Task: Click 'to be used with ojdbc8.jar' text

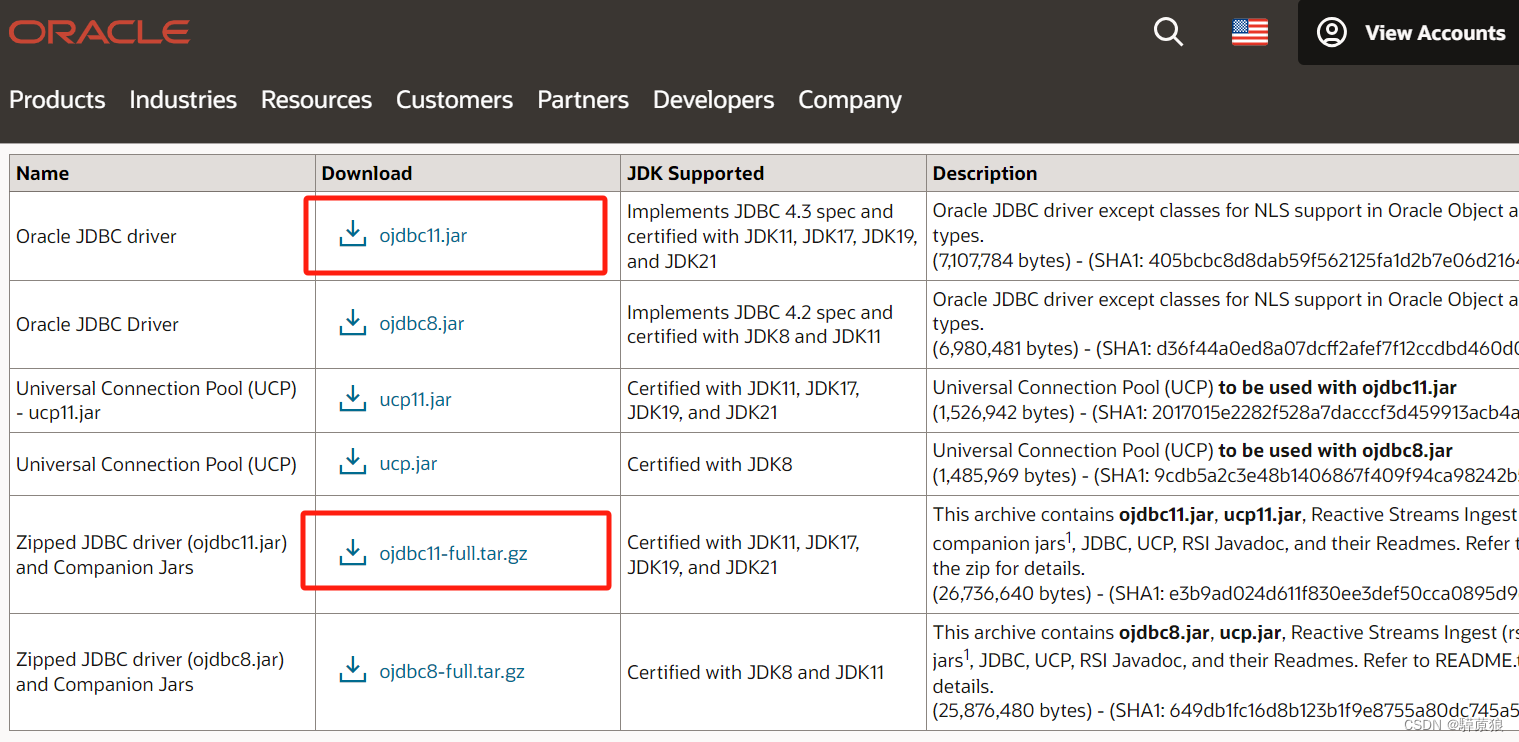Action: 1335,450
